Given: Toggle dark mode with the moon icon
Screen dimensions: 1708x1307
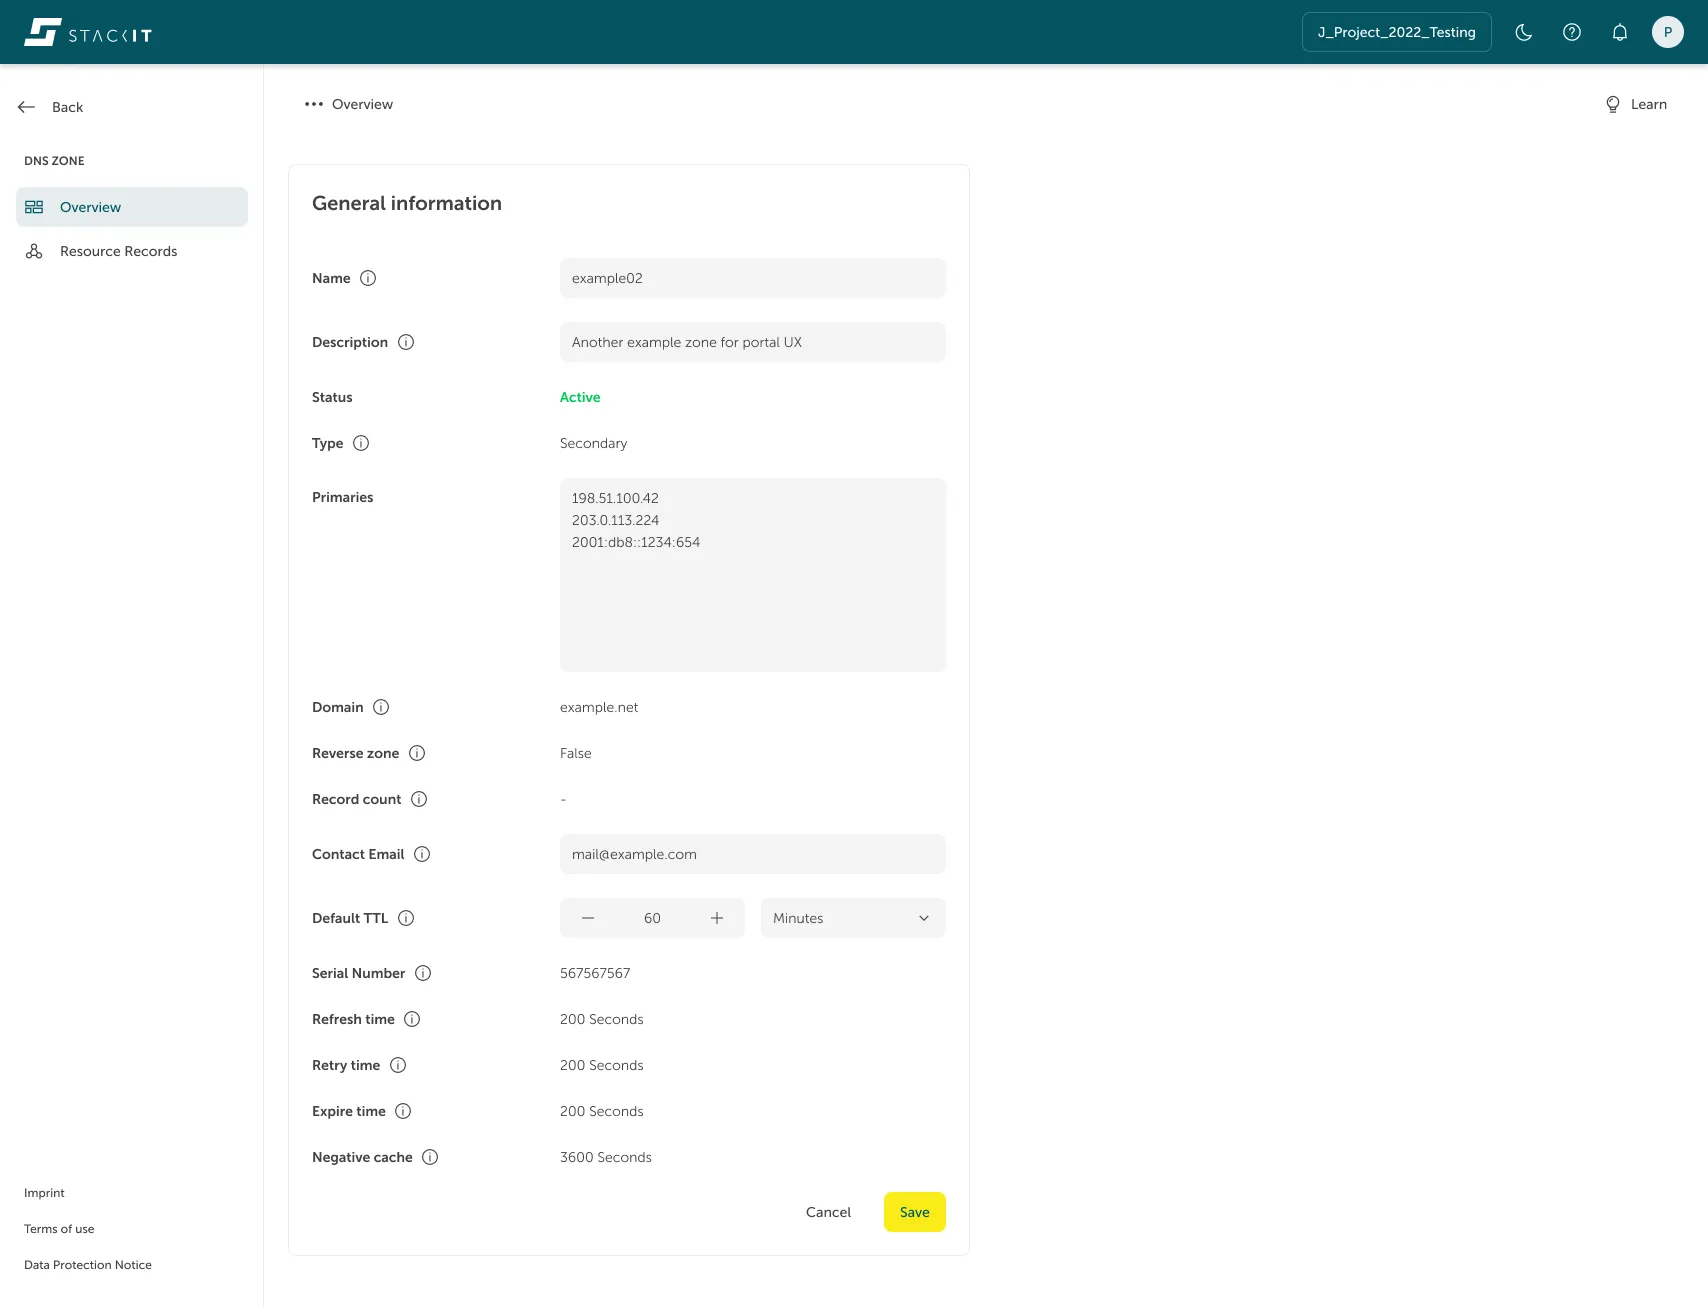Looking at the screenshot, I should point(1523,32).
